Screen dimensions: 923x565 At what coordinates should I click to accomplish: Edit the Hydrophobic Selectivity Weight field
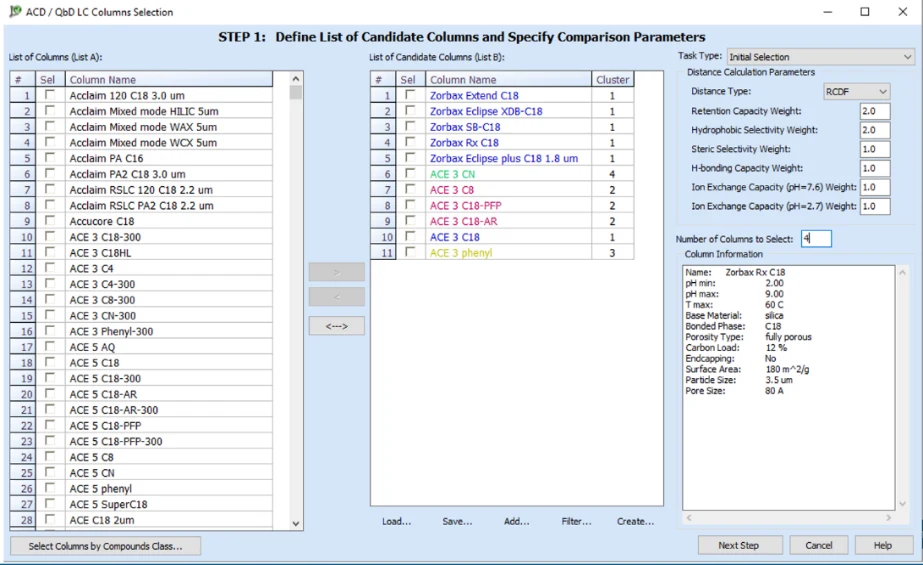pos(875,130)
